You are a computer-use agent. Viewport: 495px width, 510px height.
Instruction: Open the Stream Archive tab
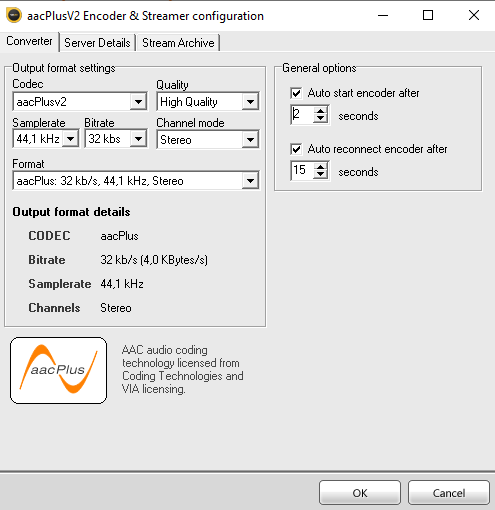pos(178,43)
